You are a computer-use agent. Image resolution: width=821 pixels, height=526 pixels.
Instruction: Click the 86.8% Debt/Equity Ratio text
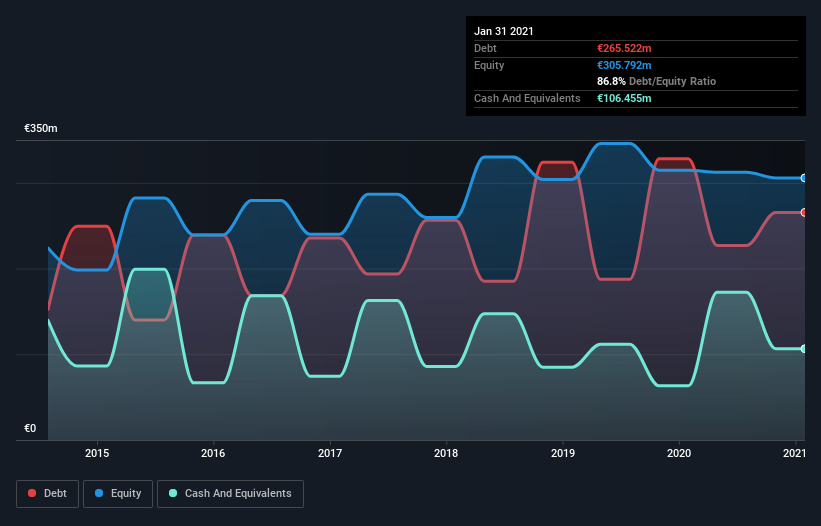pyautogui.click(x=657, y=82)
